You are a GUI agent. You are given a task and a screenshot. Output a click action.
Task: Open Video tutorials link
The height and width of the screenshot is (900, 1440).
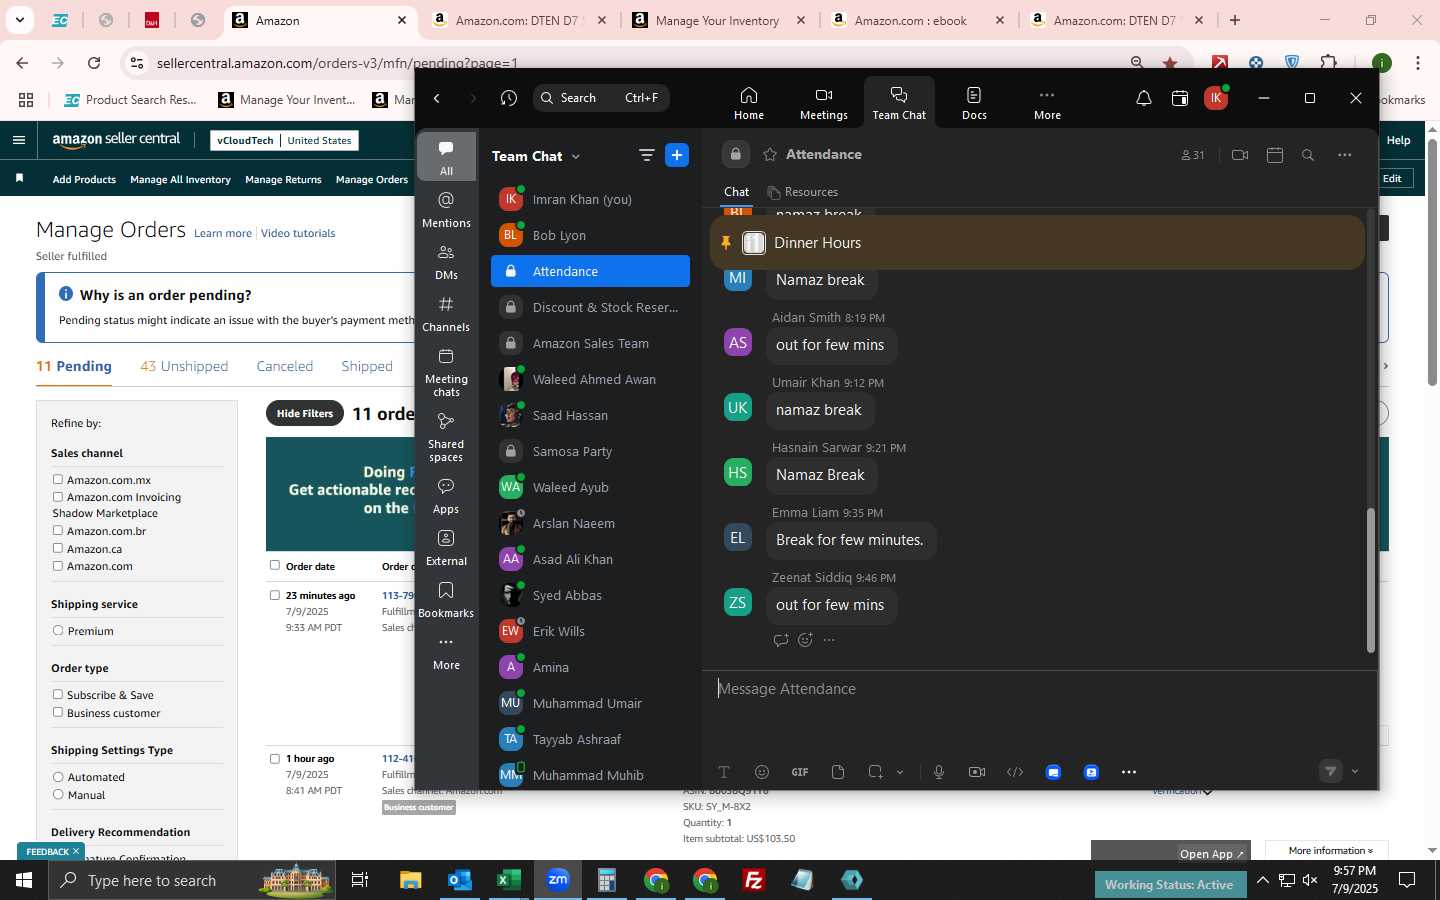298,233
